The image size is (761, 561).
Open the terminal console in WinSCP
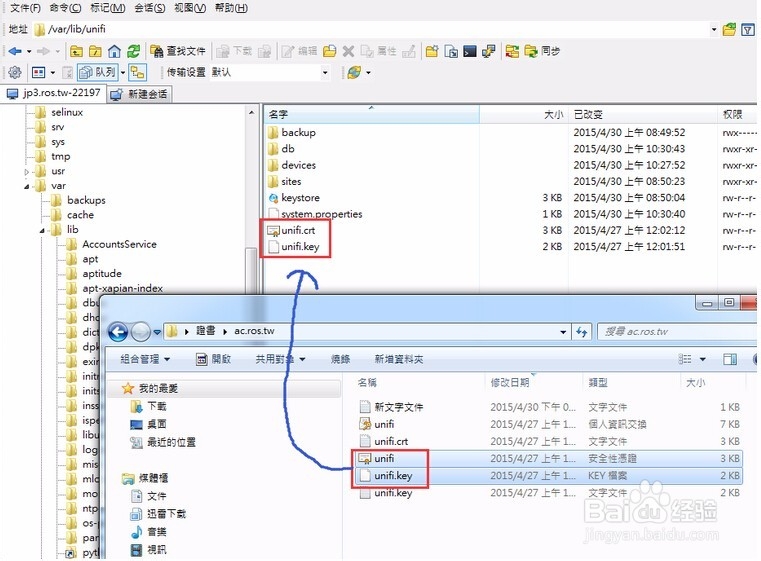(470, 51)
